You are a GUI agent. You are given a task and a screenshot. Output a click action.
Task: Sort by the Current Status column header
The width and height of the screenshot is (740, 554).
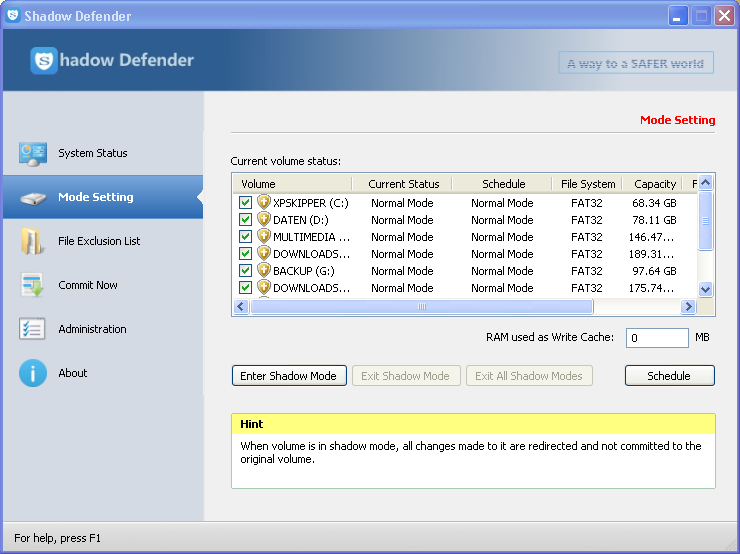pos(402,184)
